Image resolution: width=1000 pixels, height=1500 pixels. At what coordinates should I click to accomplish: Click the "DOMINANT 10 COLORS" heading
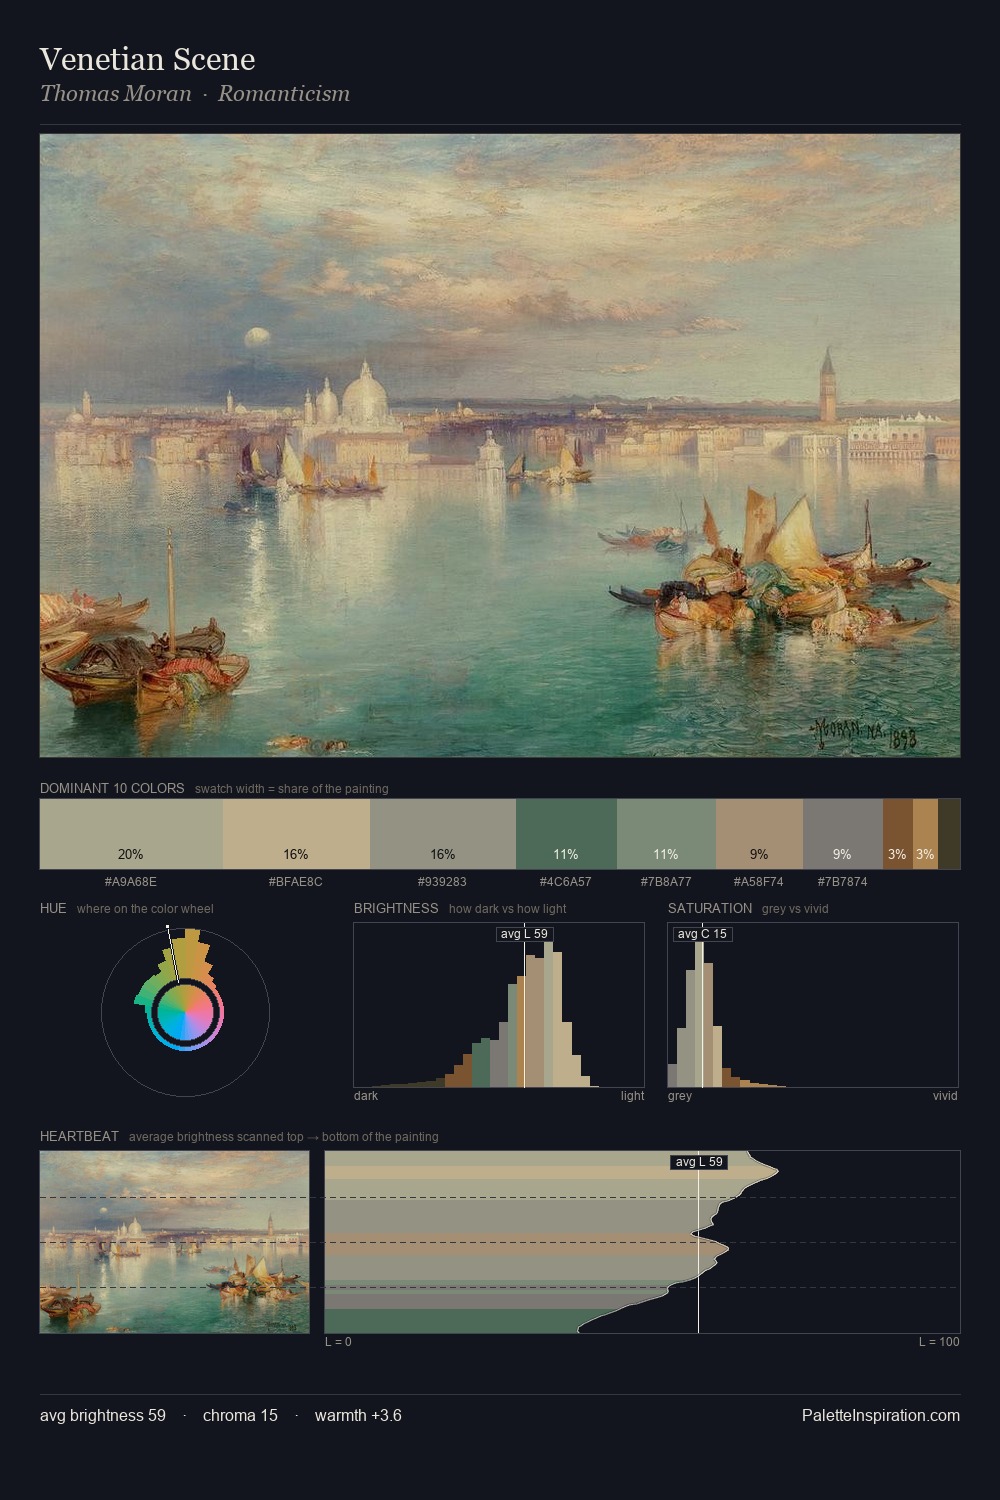pyautogui.click(x=112, y=788)
